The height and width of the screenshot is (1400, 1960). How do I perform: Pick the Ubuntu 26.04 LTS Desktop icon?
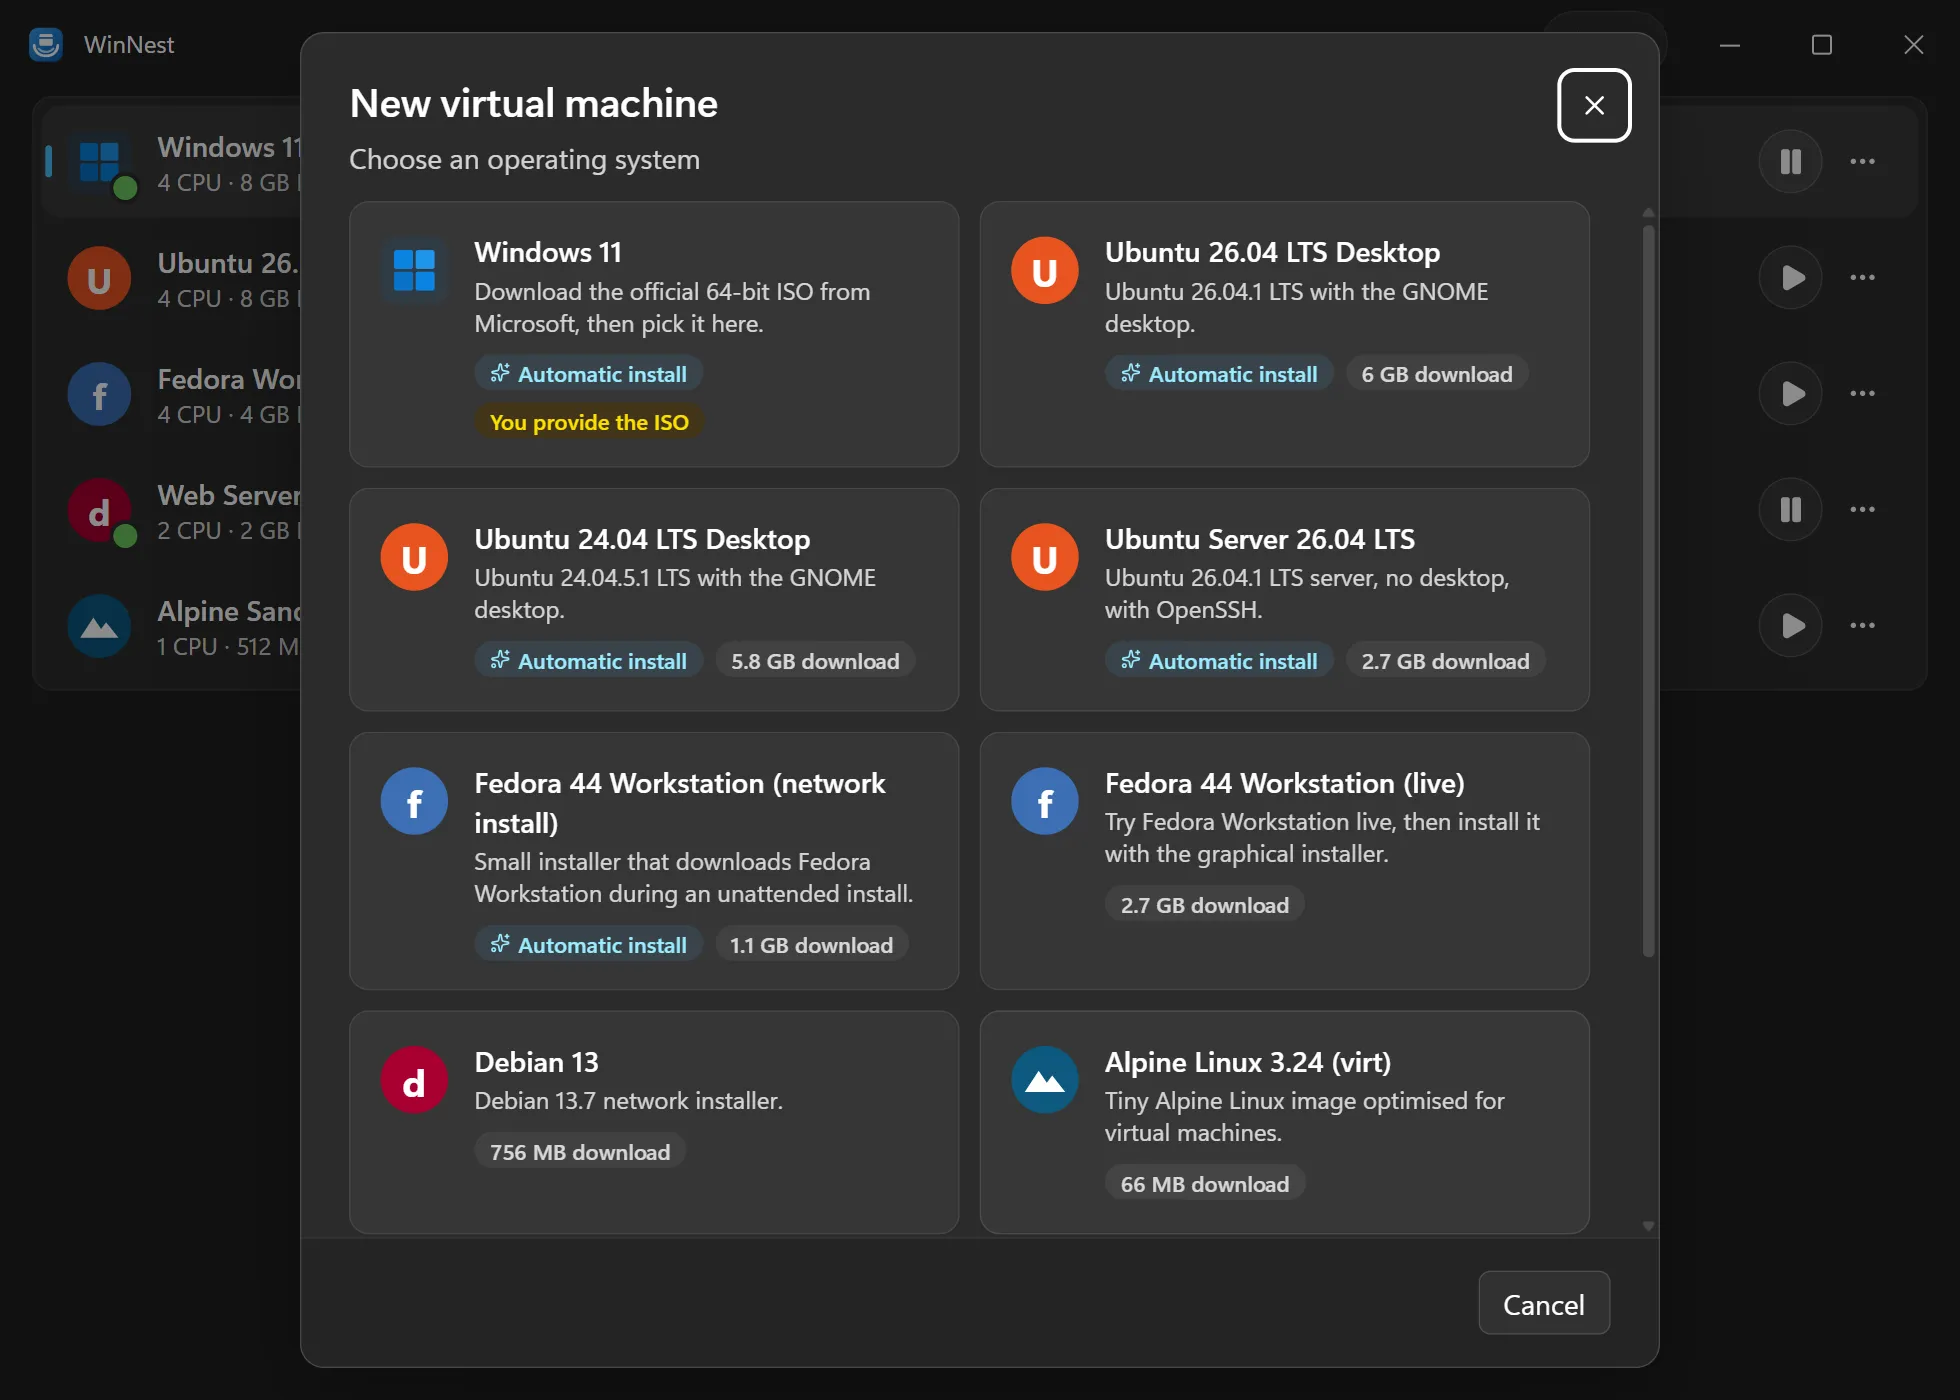tap(1044, 270)
